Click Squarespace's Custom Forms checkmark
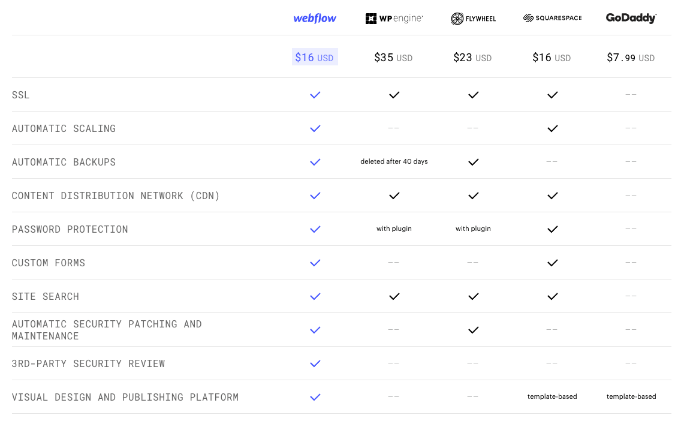The width and height of the screenshot is (678, 421). pyautogui.click(x=552, y=263)
